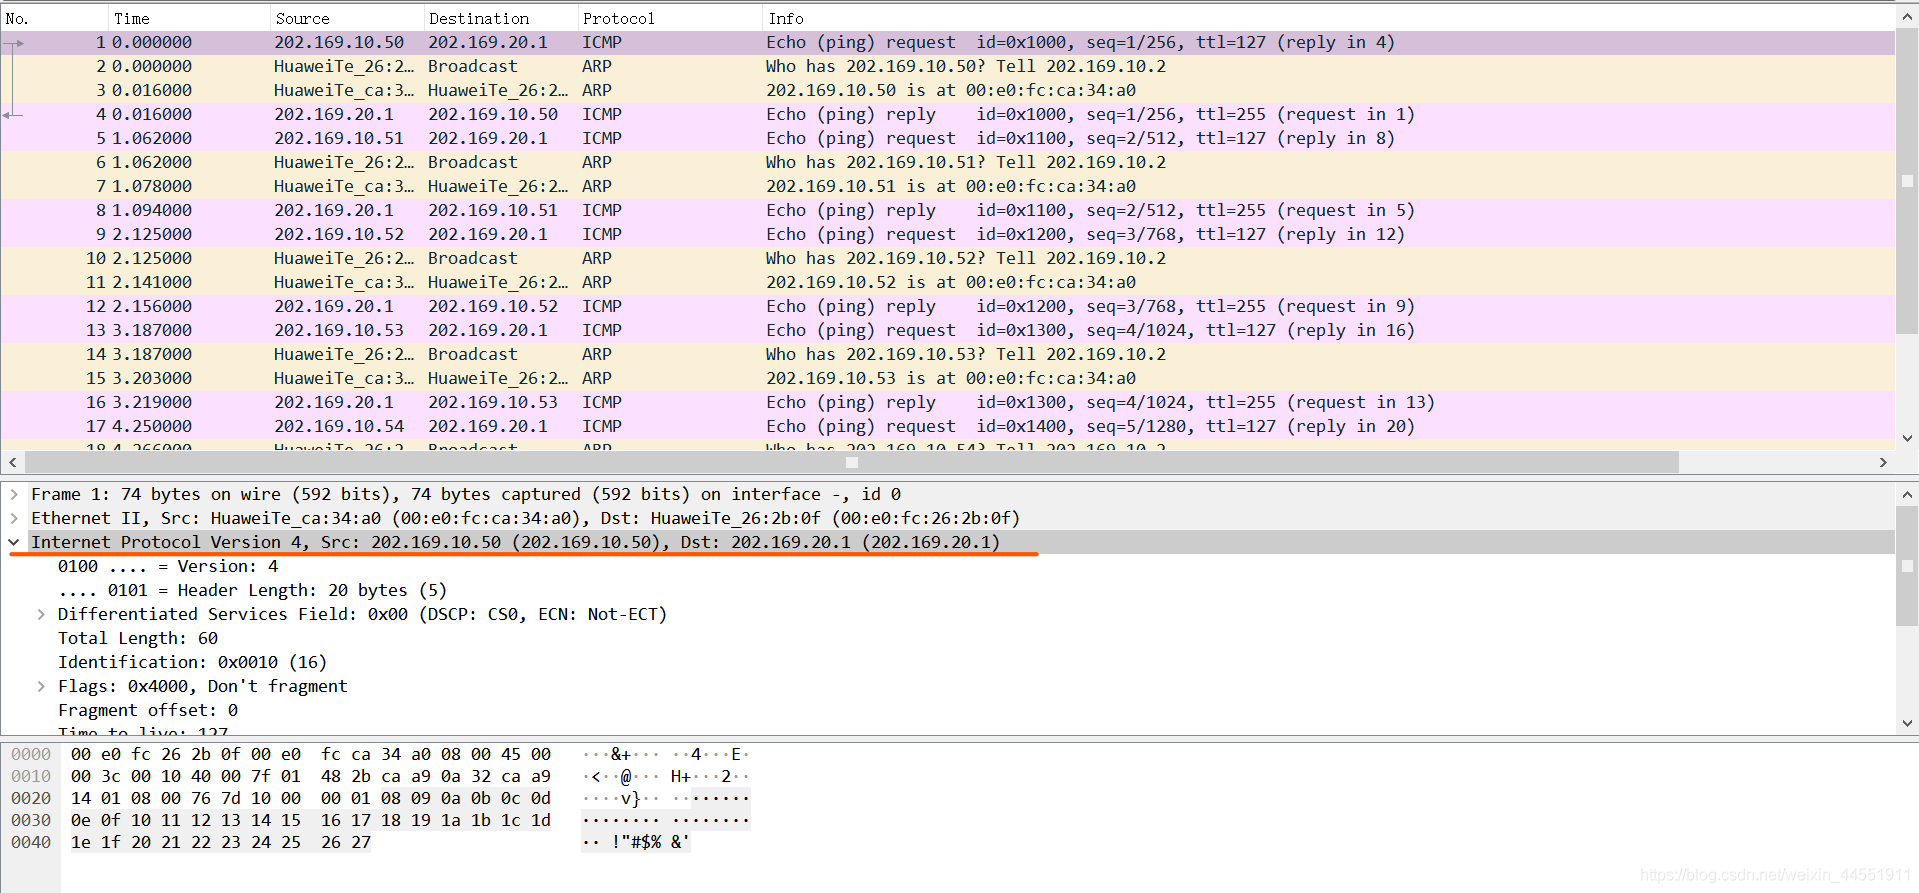Select packet 4 echo reply to 202.169.10.50
The width and height of the screenshot is (1919, 893).
pos(948,114)
